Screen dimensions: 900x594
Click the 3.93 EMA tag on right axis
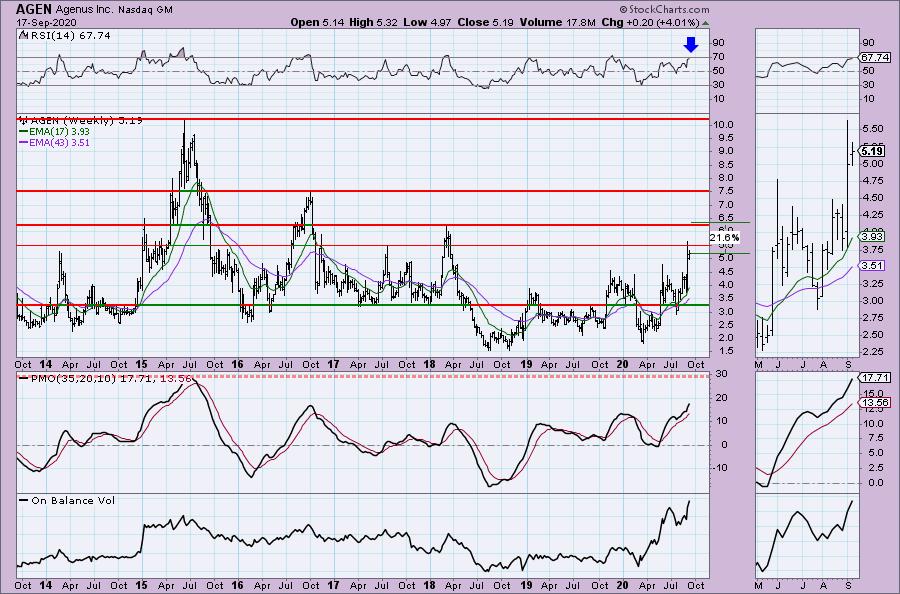871,236
